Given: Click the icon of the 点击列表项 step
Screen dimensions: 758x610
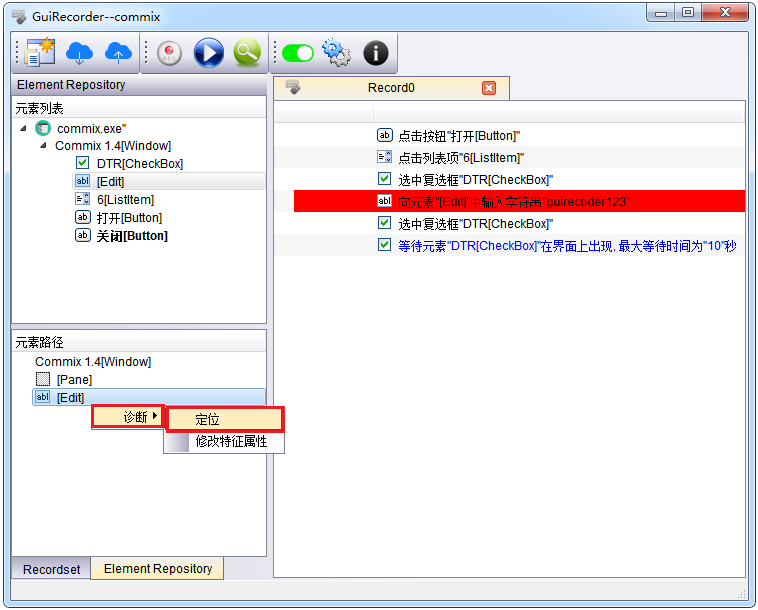Looking at the screenshot, I should 384,157.
